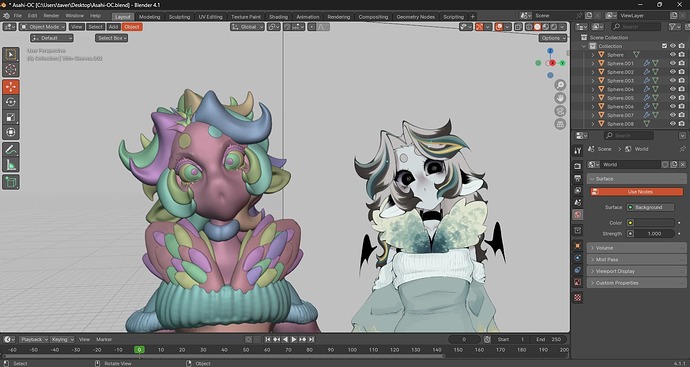Activate the Move tool
Viewport: 690px width, 367px height.
[x=11, y=87]
